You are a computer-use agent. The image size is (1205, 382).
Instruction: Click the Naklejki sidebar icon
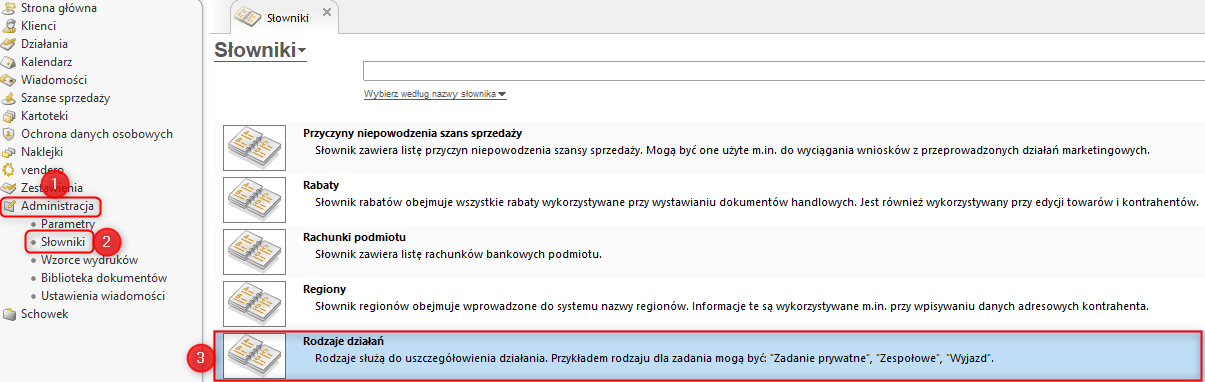(x=10, y=151)
